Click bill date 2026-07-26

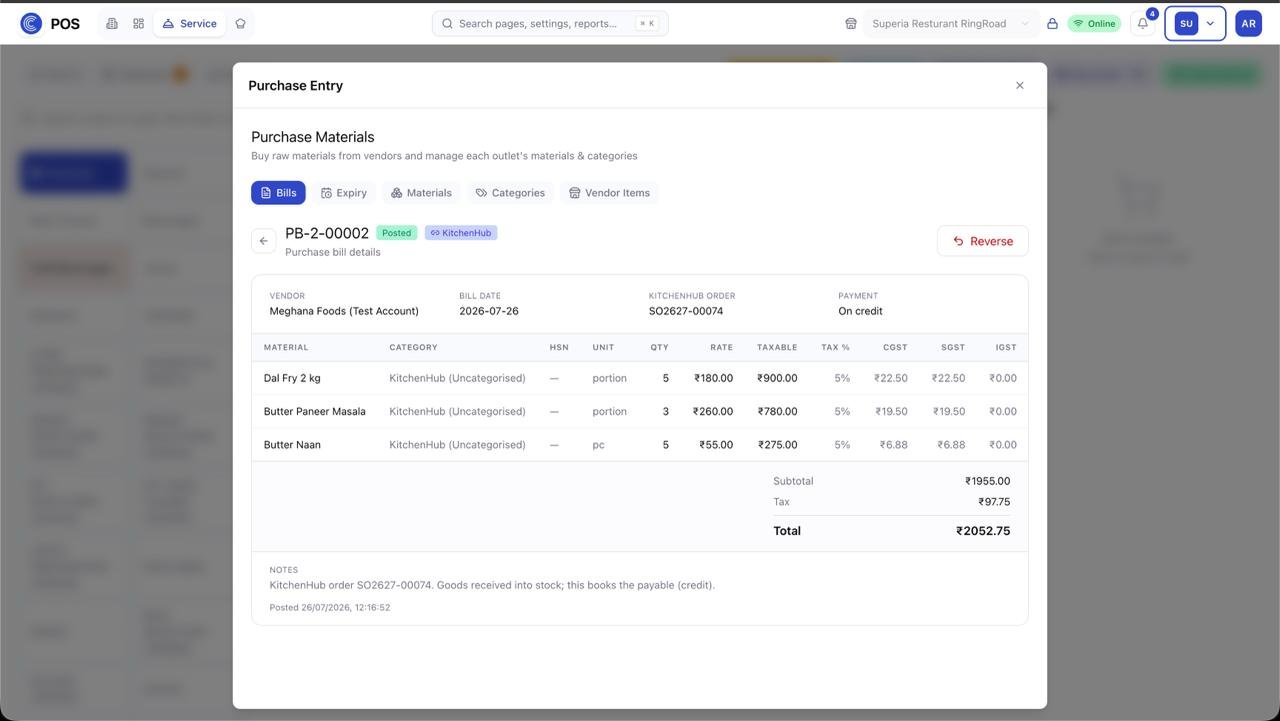(489, 311)
